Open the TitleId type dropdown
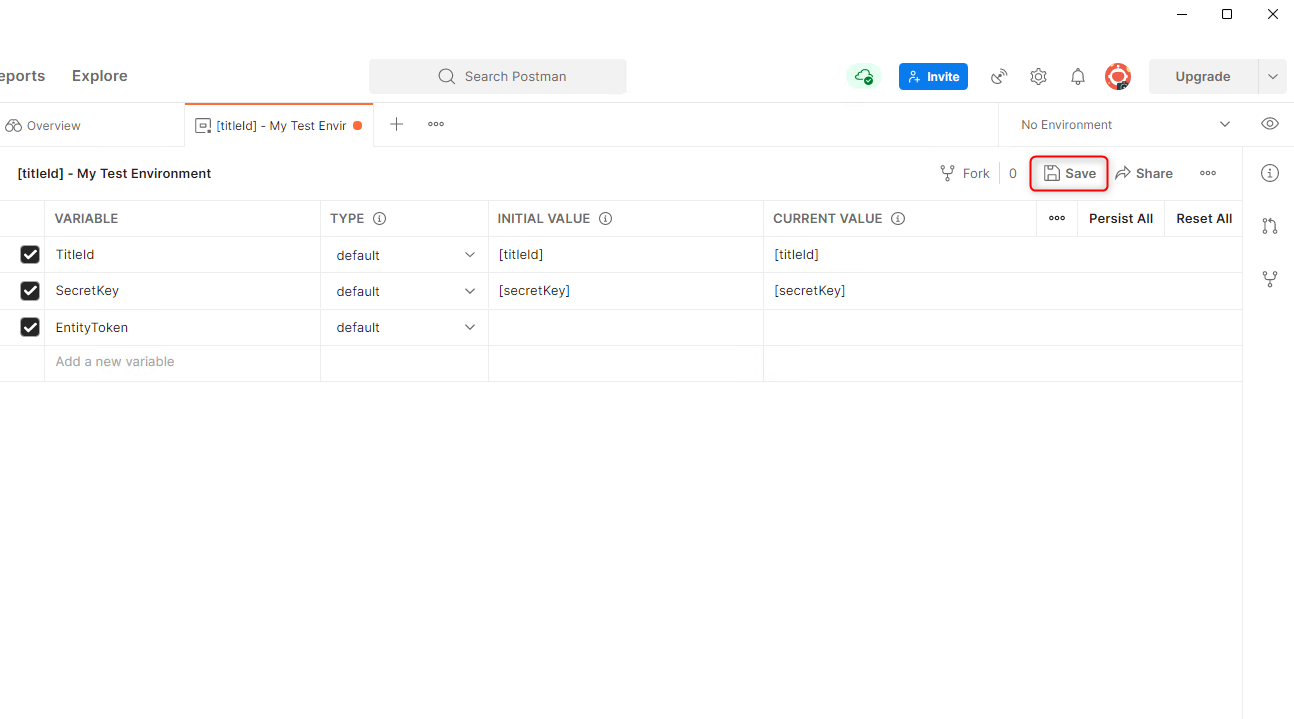 [469, 254]
